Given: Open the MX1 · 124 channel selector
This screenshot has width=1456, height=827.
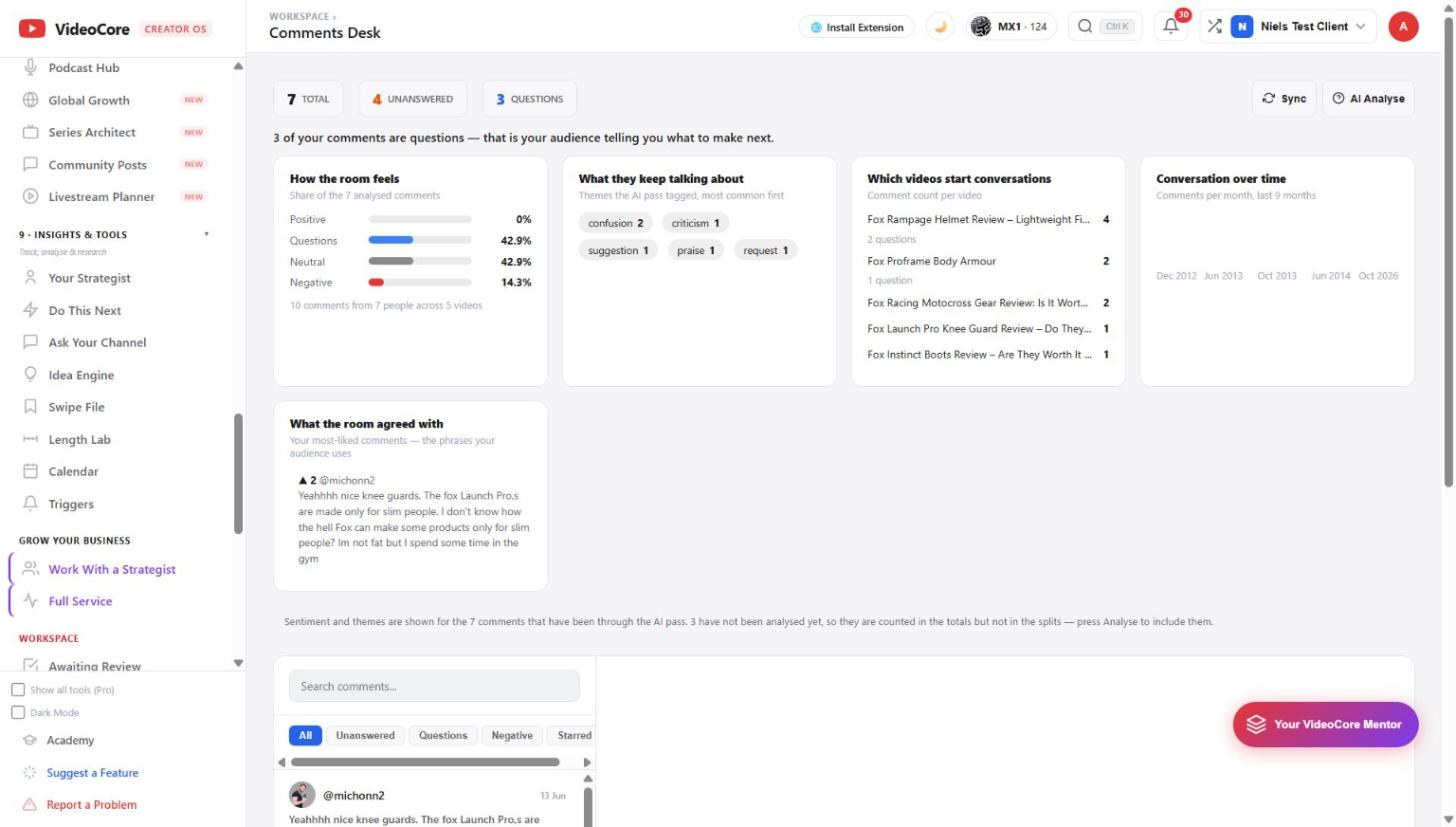Looking at the screenshot, I should (1009, 27).
